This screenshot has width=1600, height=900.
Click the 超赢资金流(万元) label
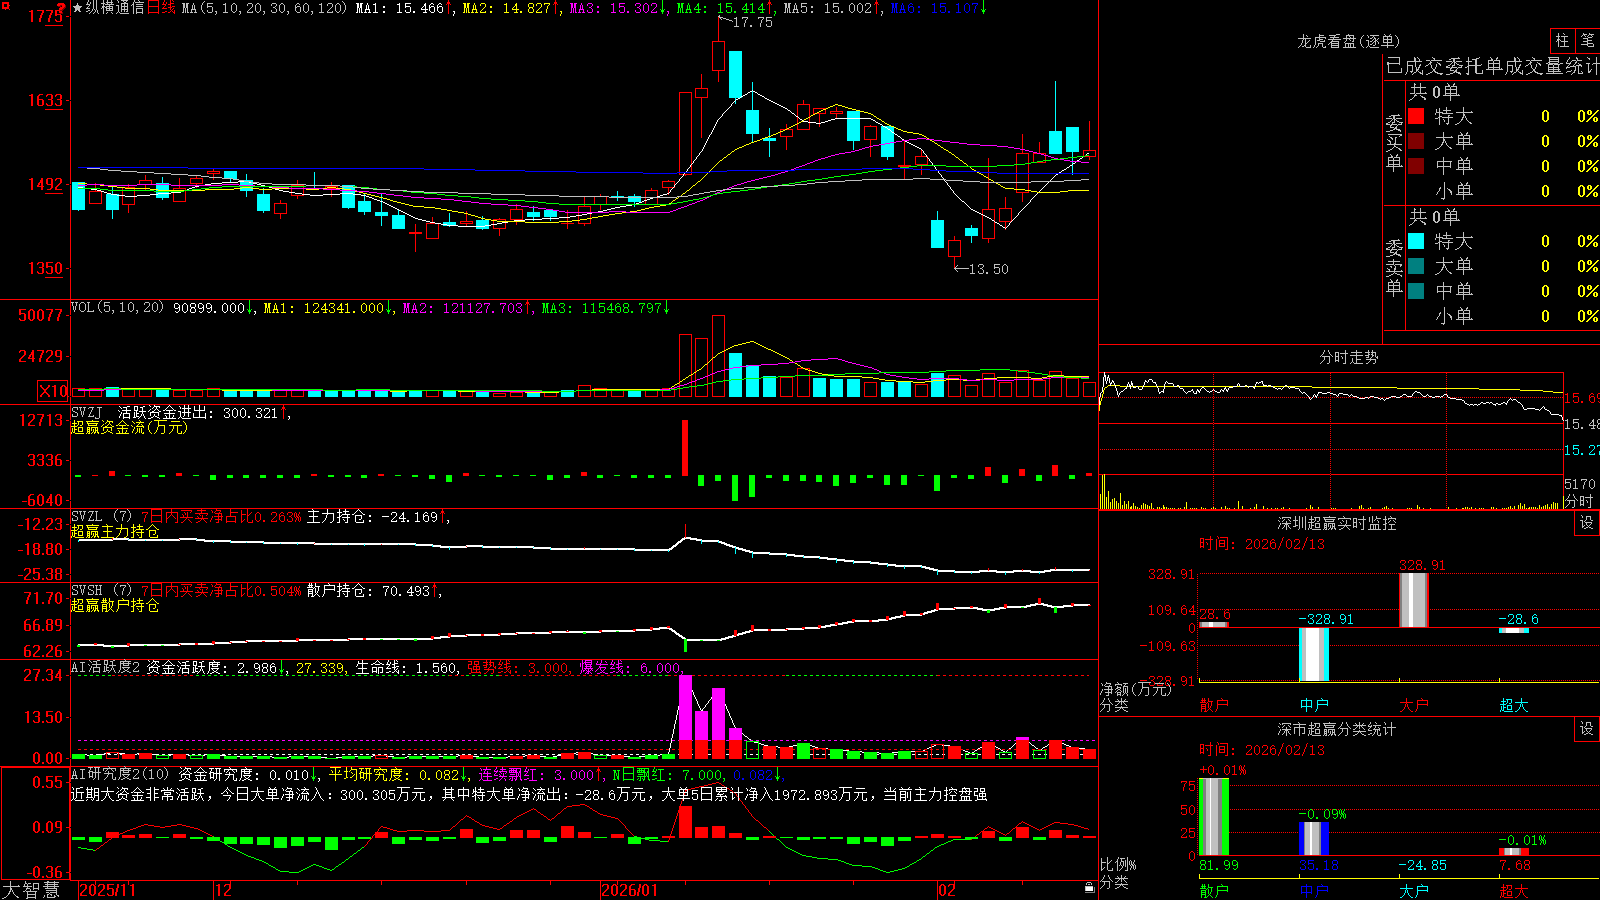pyautogui.click(x=129, y=427)
